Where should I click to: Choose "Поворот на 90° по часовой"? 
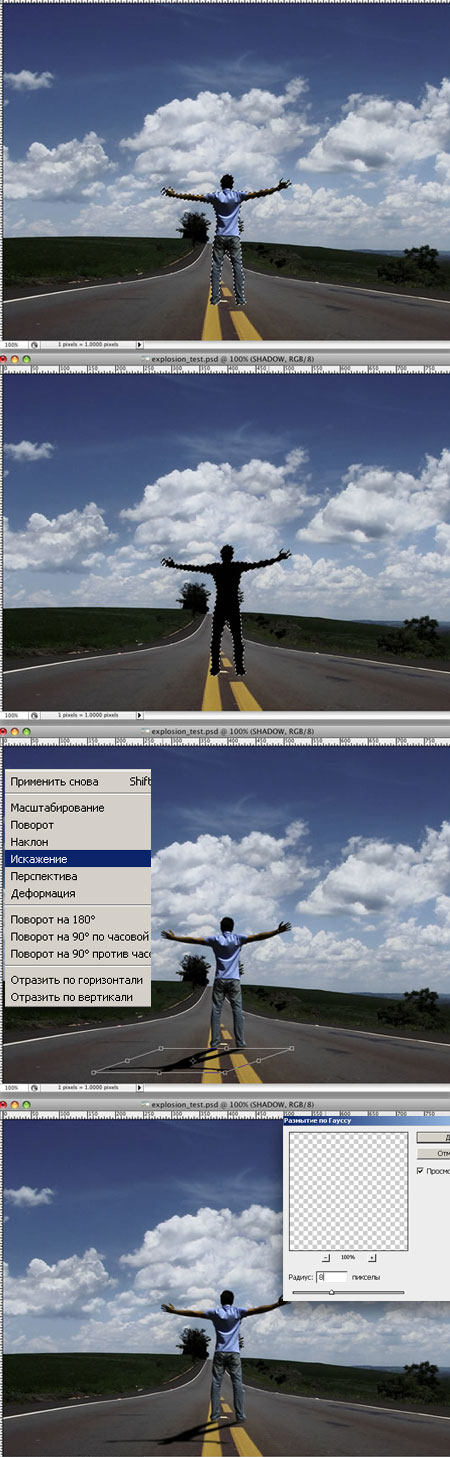click(x=76, y=937)
